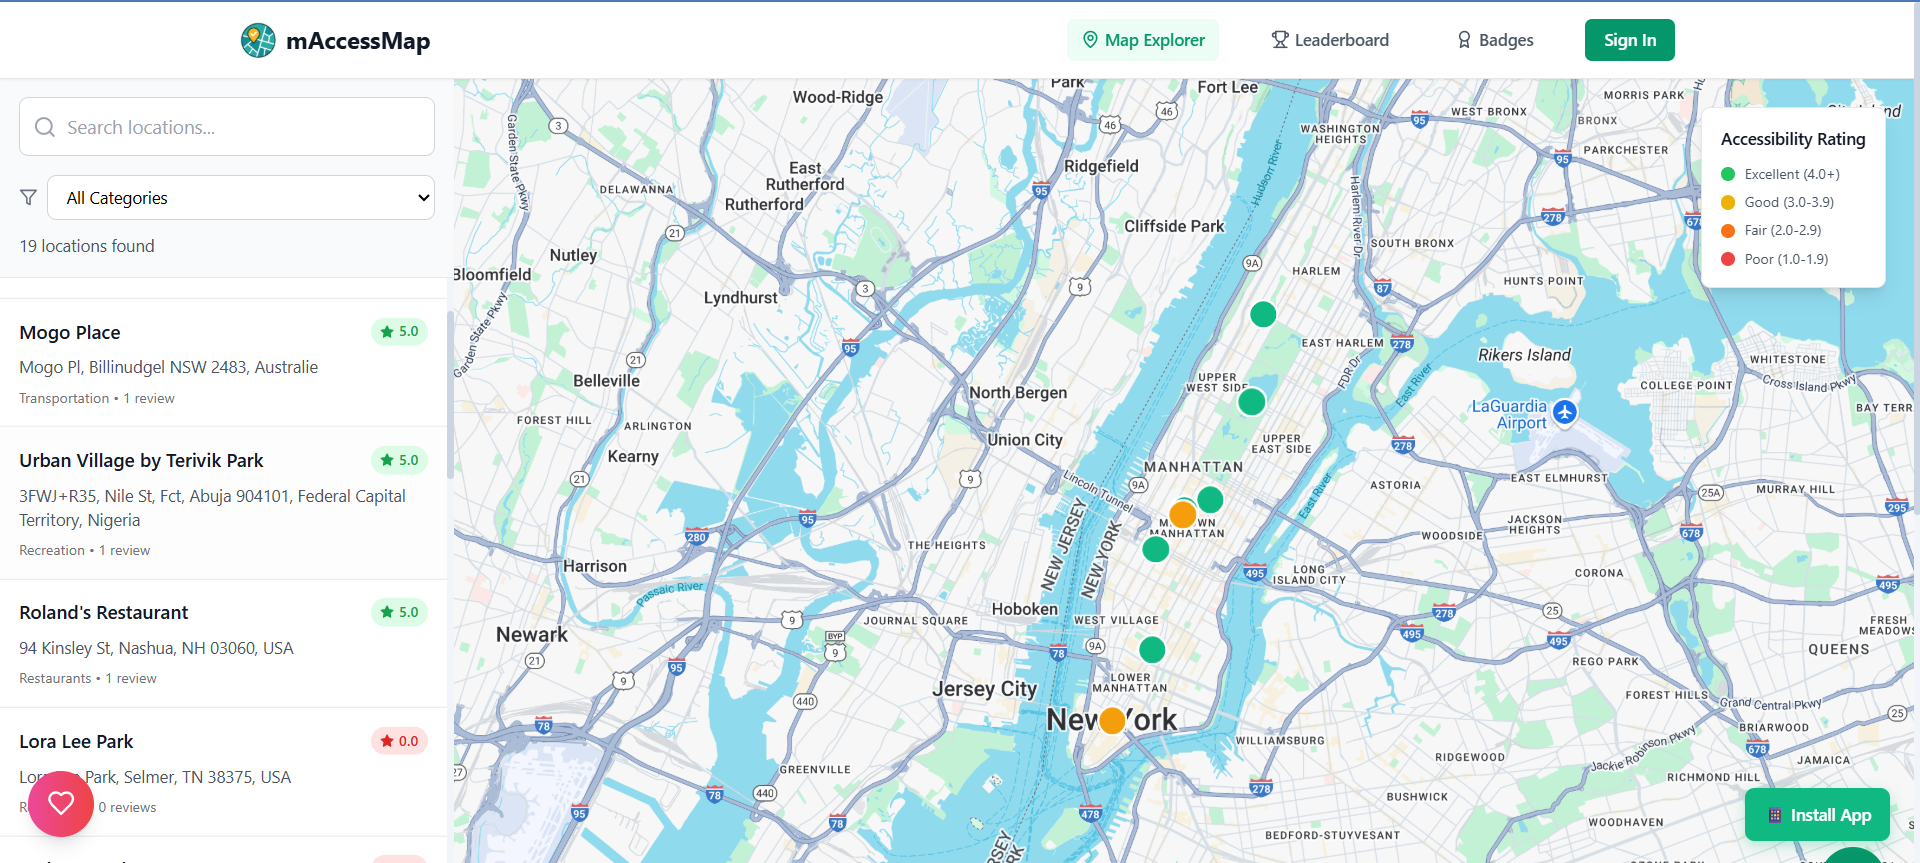
Task: Click the Mogo Place 5.0 rating badge
Action: (x=399, y=332)
